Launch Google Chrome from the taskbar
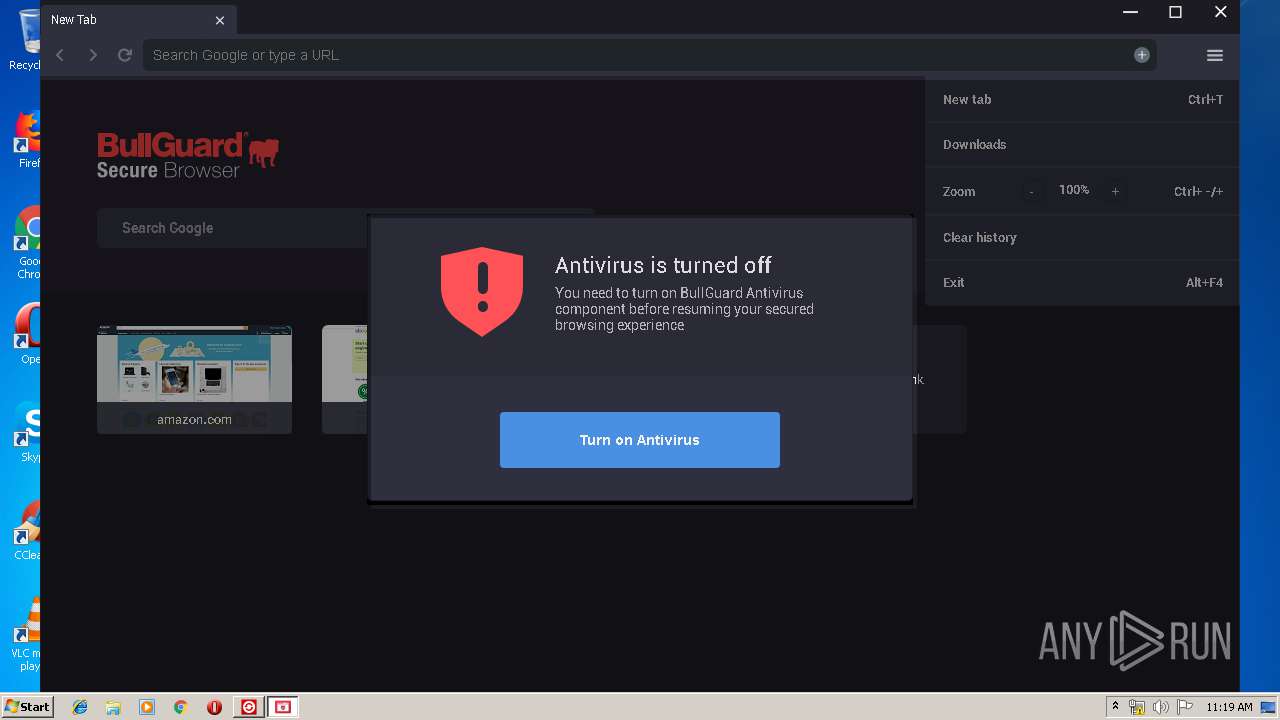 [x=180, y=707]
